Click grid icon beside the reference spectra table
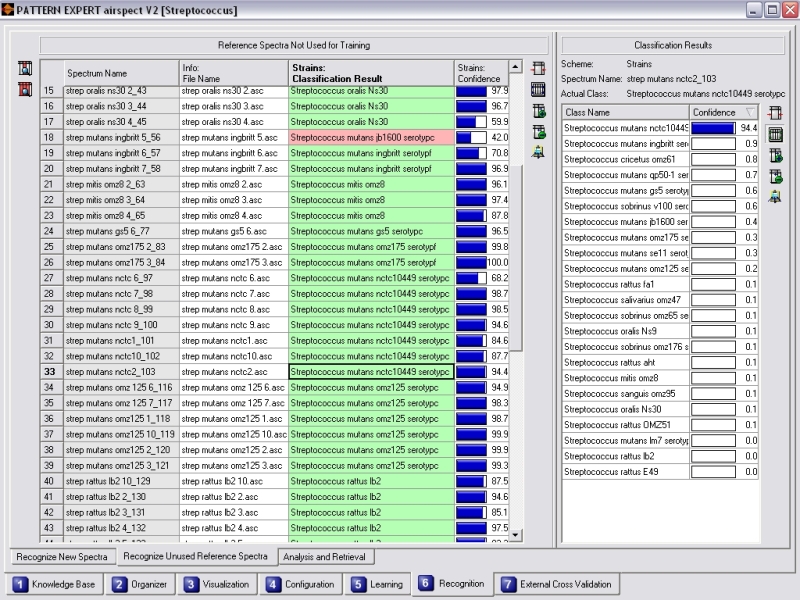The width and height of the screenshot is (800, 600). [x=539, y=90]
